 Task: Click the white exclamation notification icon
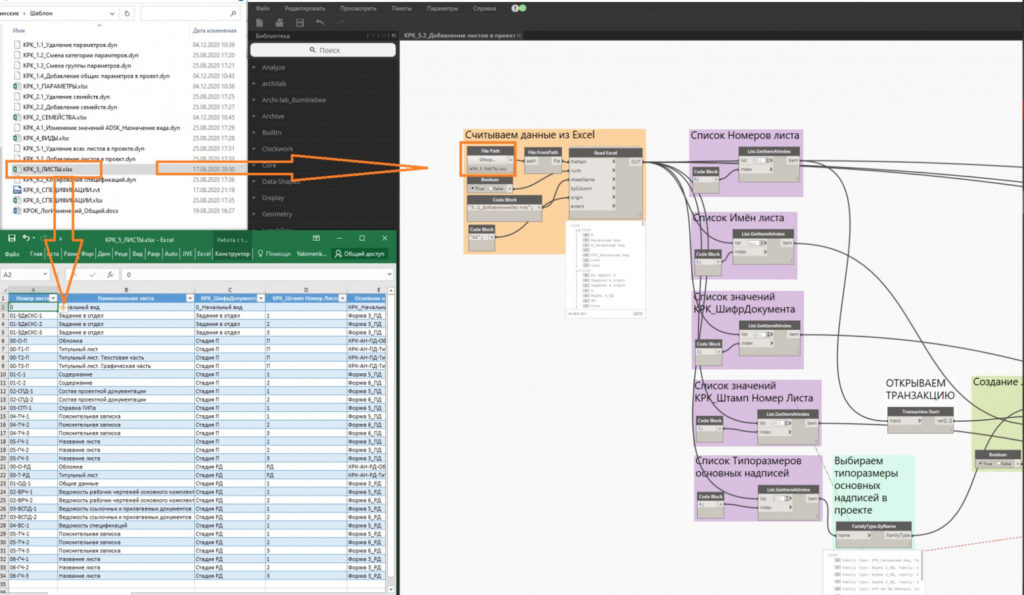pyautogui.click(x=515, y=8)
